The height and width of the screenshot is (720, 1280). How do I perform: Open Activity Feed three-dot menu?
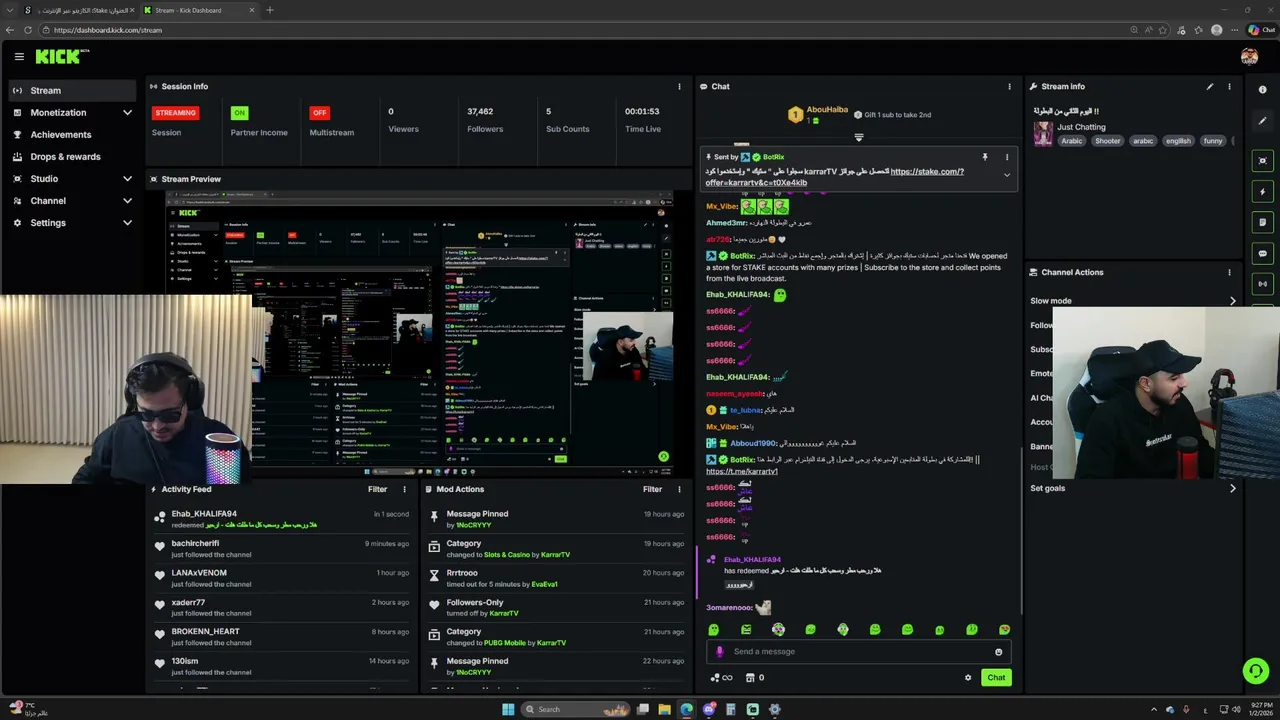tap(404, 489)
